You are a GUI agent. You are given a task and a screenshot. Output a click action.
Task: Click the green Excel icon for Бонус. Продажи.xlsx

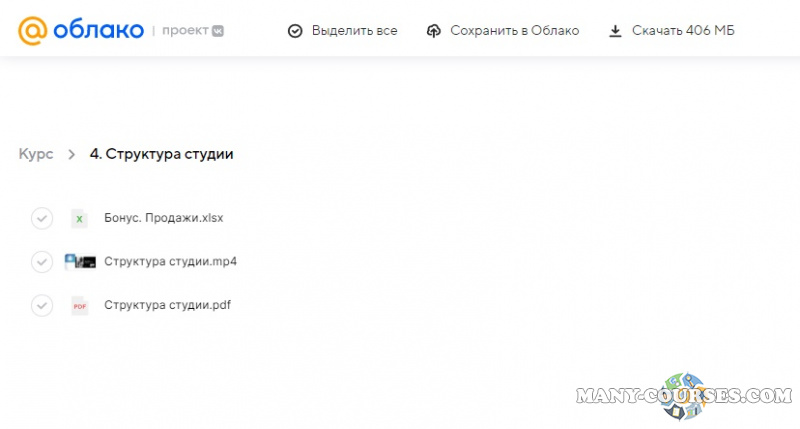pos(79,218)
